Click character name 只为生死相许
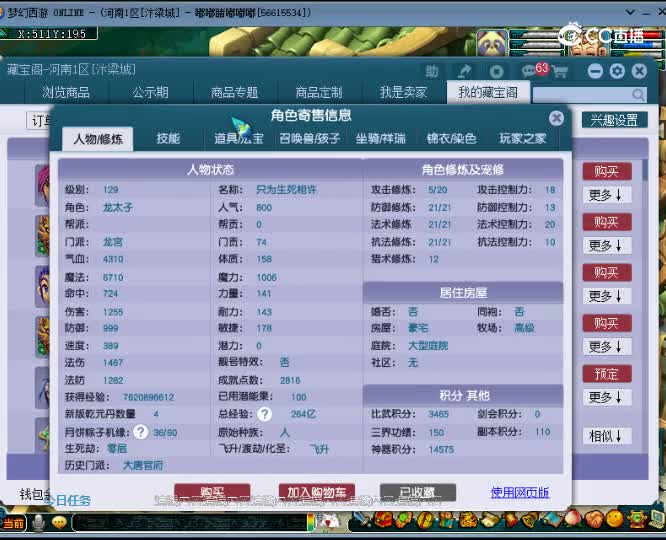The width and height of the screenshot is (666, 540). 286,189
